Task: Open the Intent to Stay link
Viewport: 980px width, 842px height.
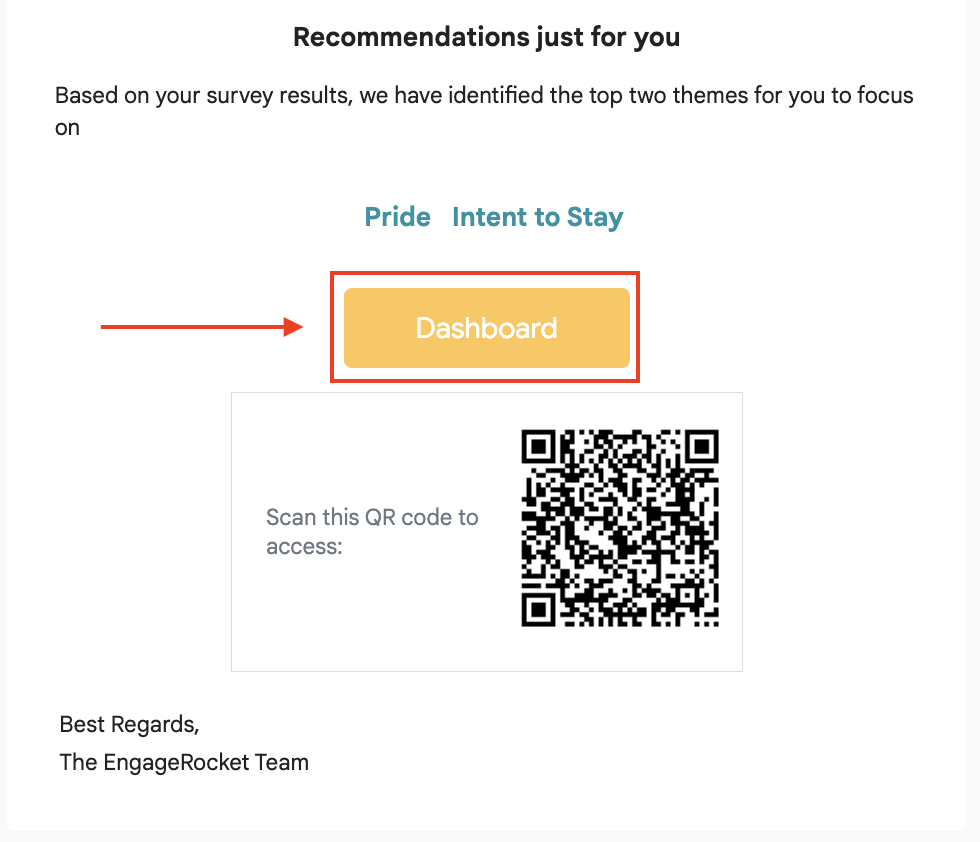Action: click(x=538, y=217)
